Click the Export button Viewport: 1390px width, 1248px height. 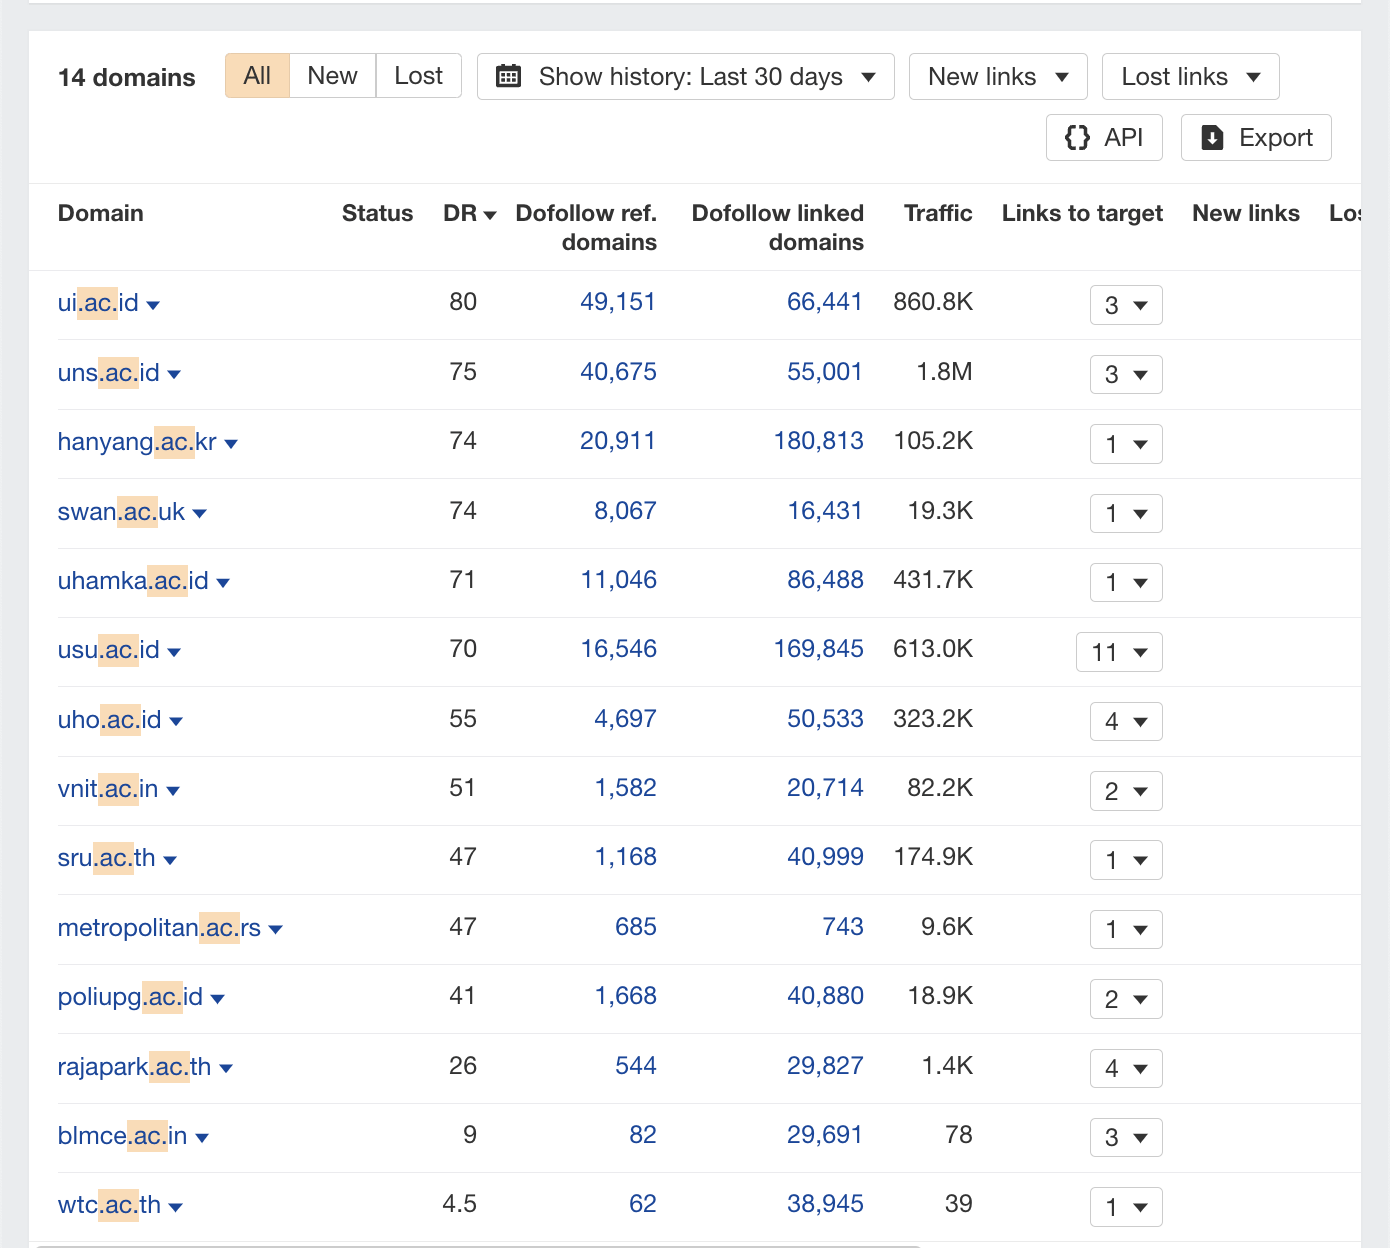click(x=1256, y=137)
